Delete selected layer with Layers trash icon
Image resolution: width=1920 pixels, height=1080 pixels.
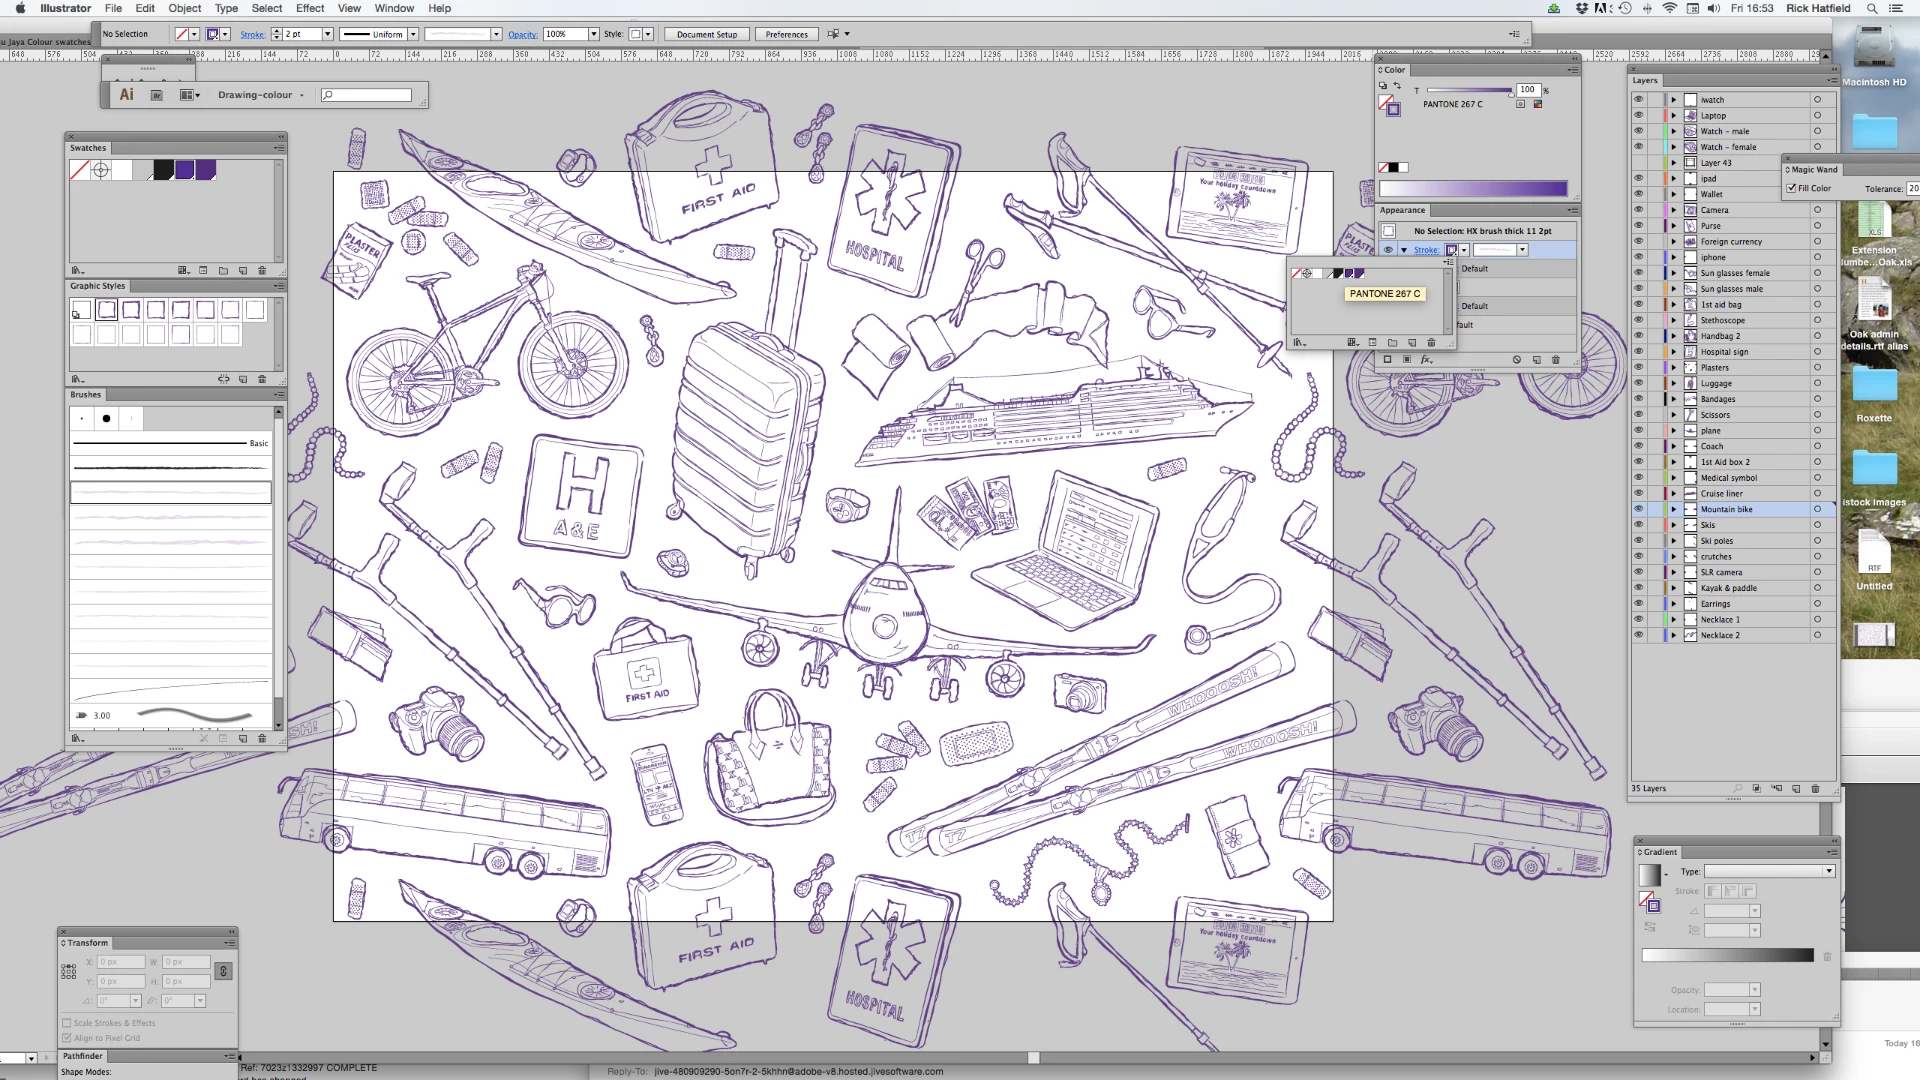(1815, 789)
